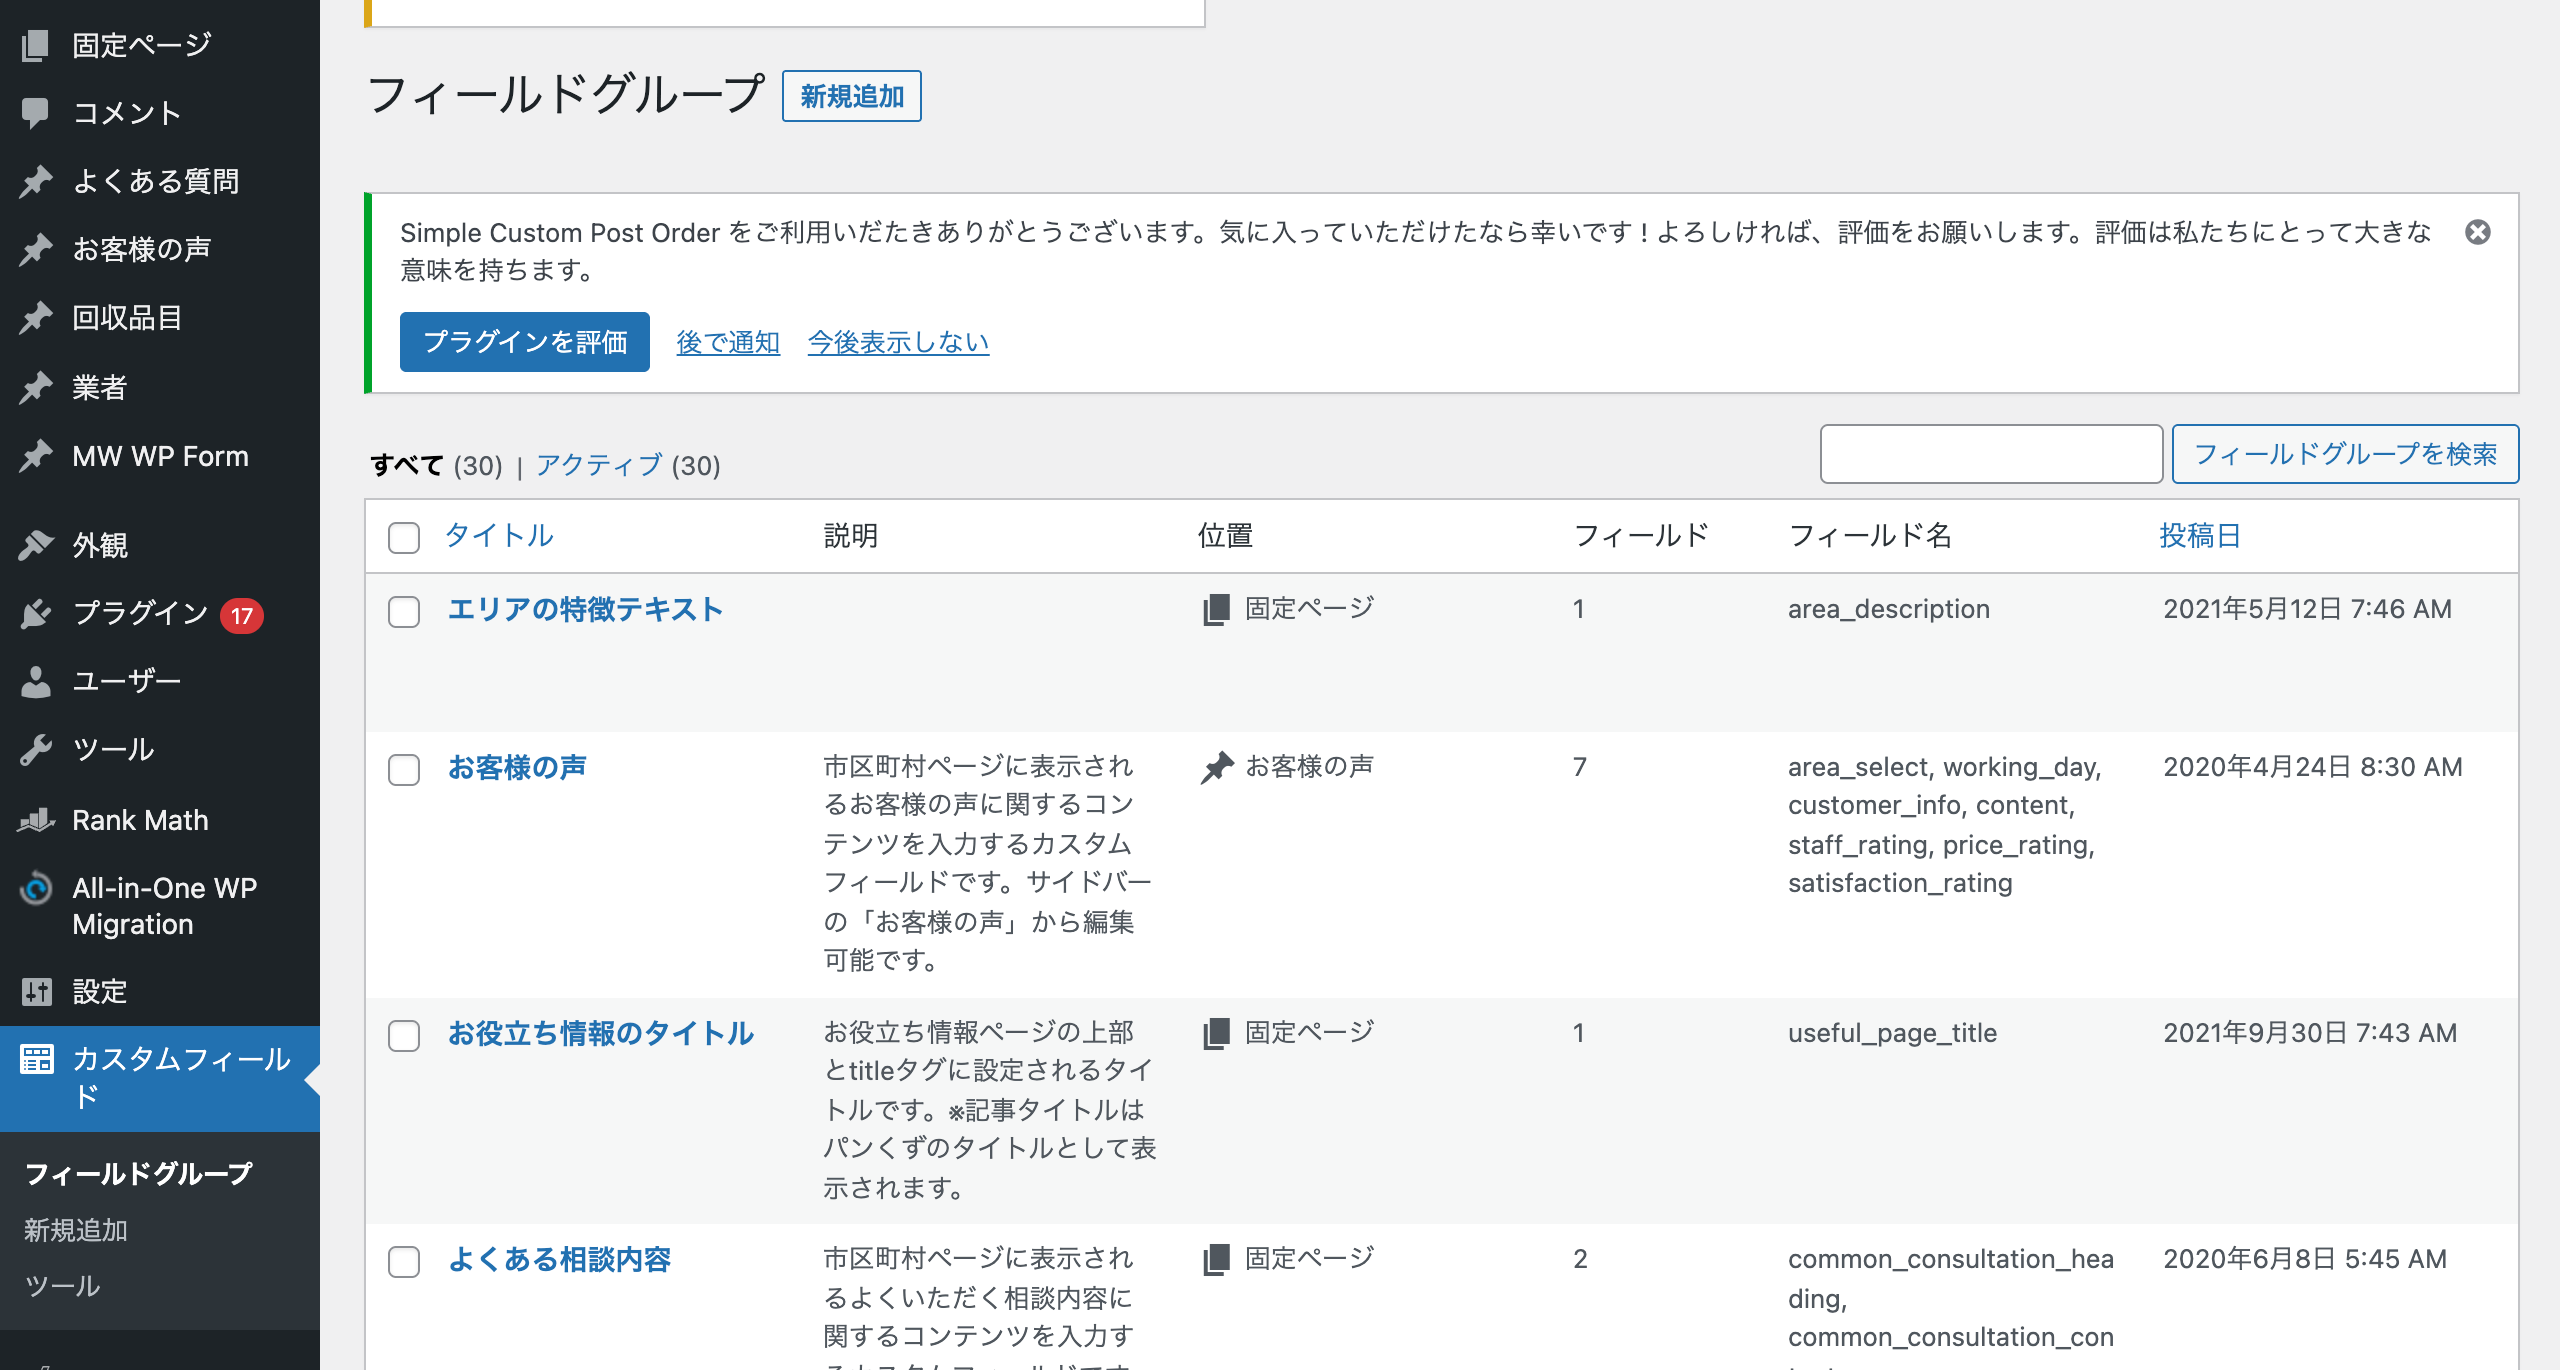
Task: Open the 外観 appearance menu
Action: pyautogui.click(x=100, y=545)
